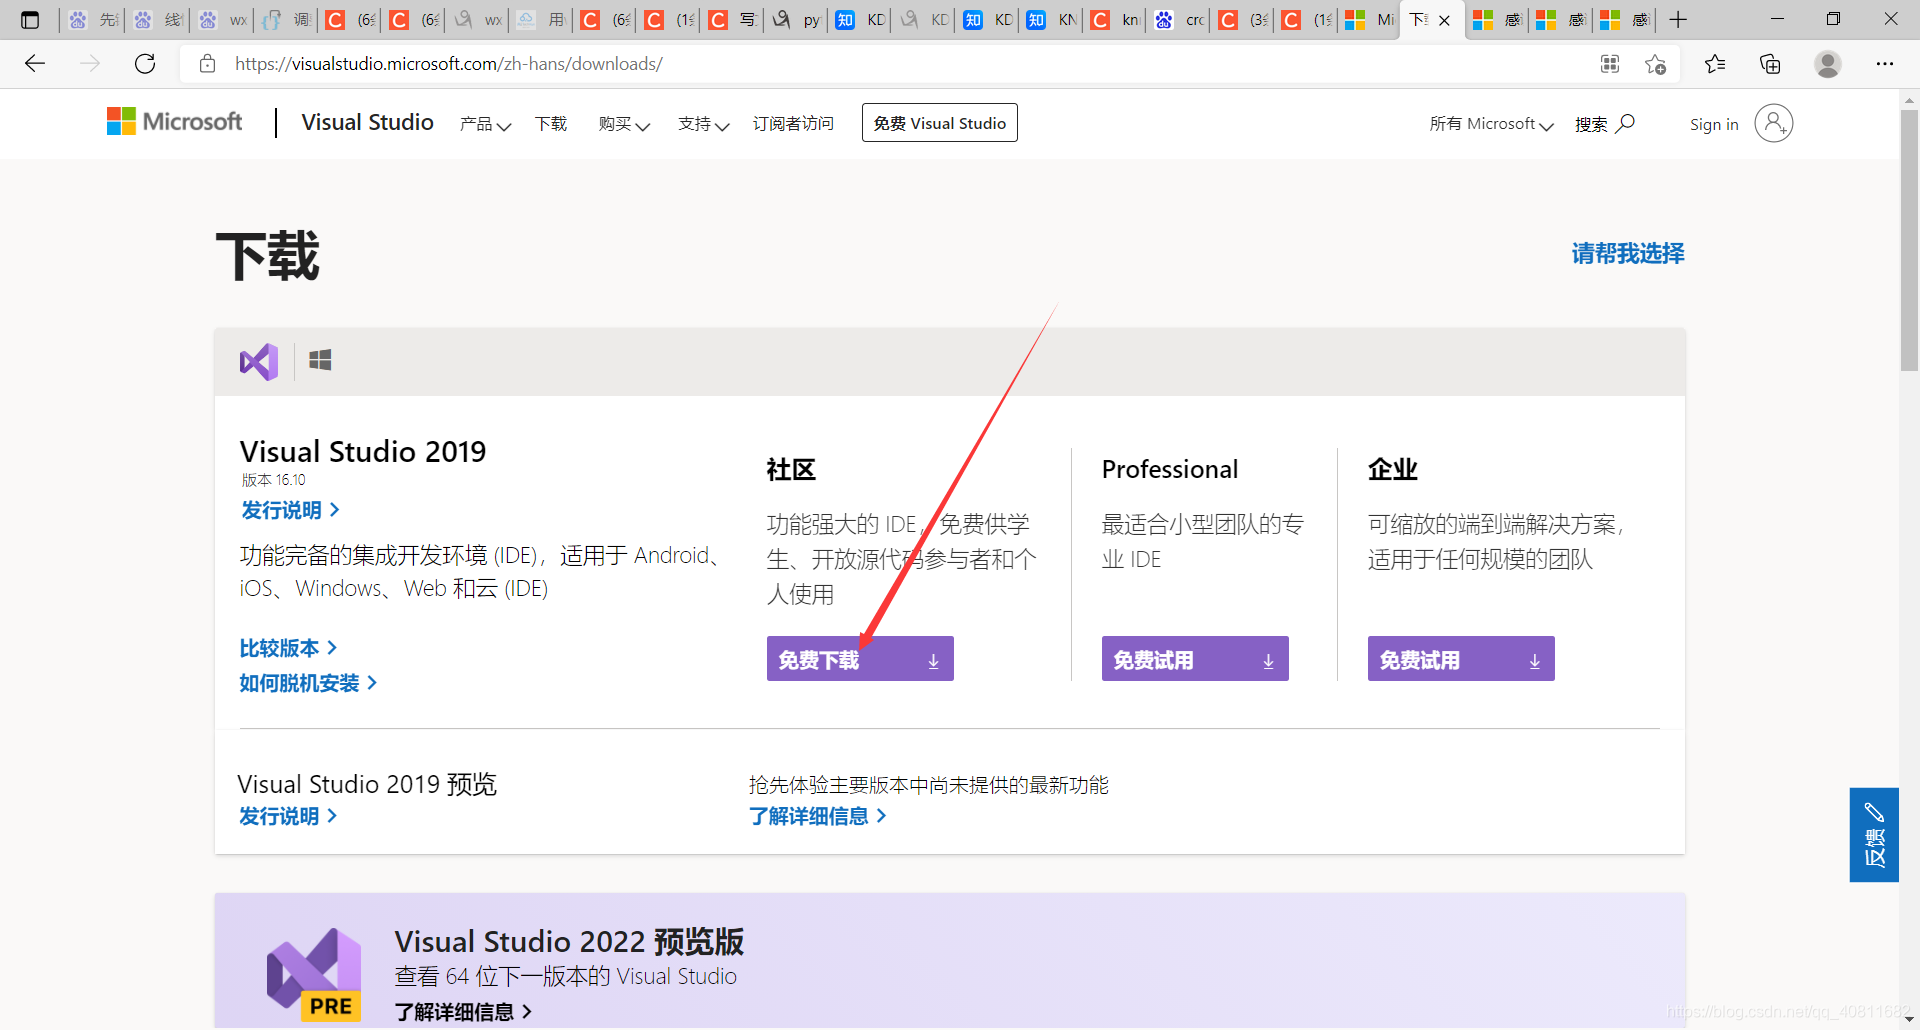This screenshot has width=1920, height=1030.
Task: Switch to the Zhihu KN tab
Action: [1052, 20]
